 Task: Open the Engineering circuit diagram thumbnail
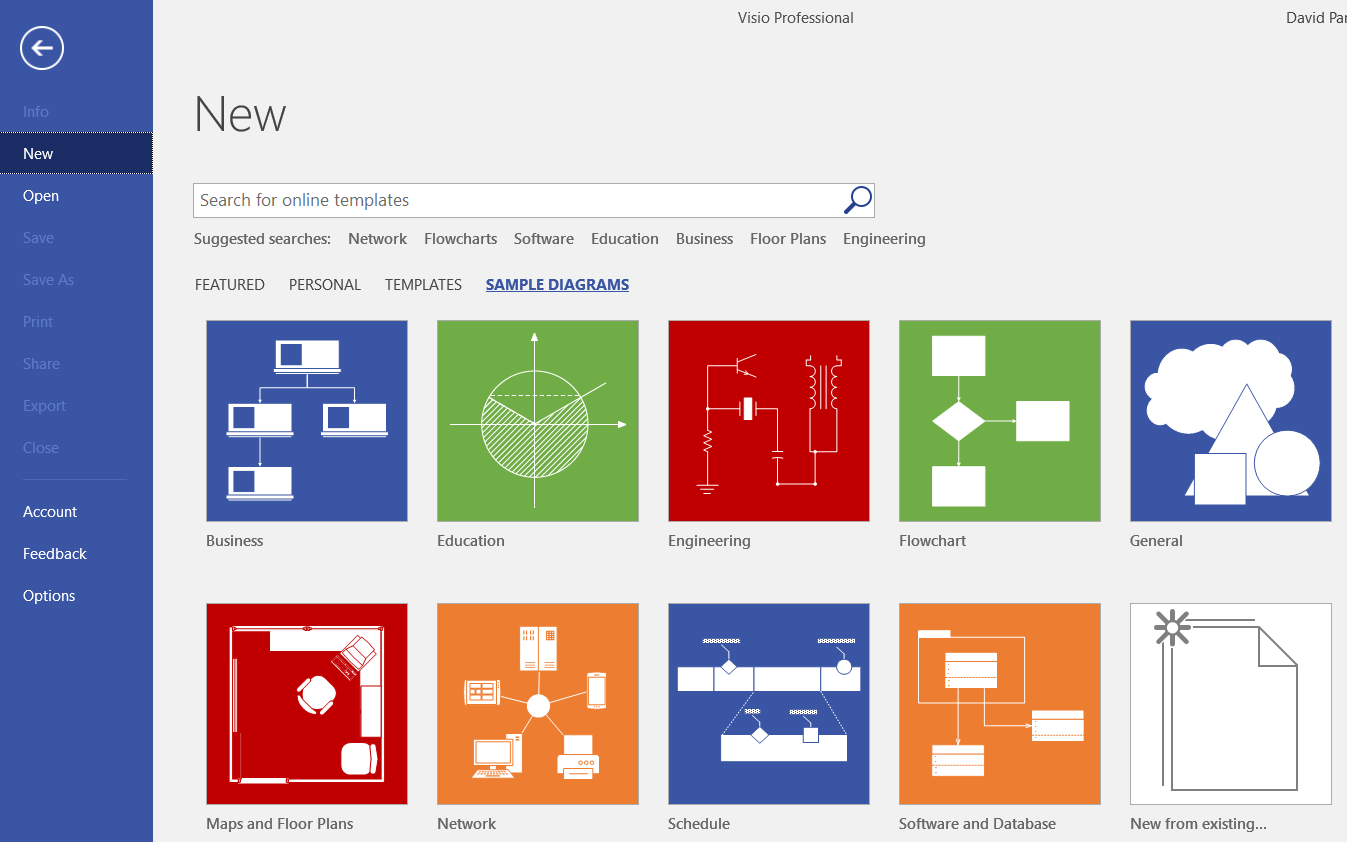(769, 421)
